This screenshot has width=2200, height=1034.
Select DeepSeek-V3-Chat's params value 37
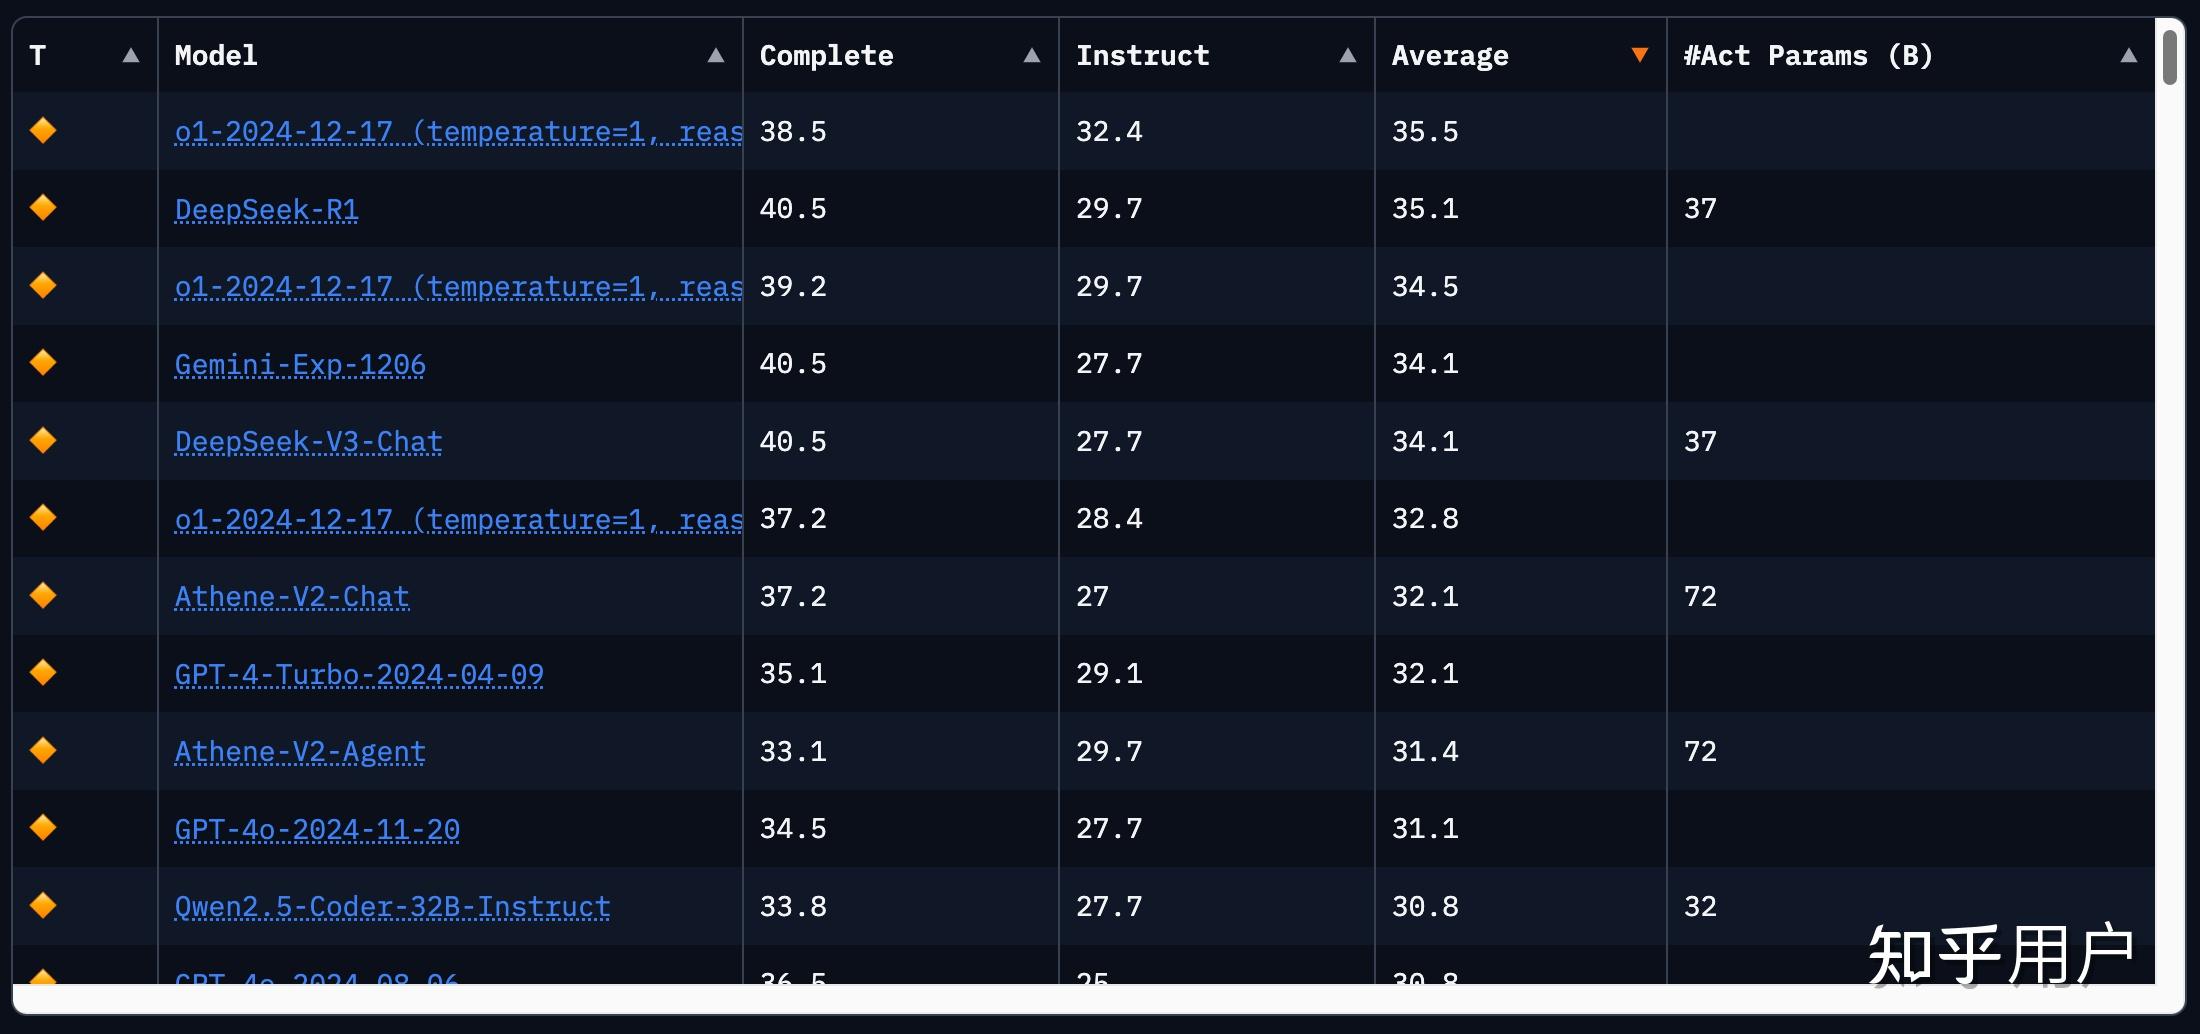pyautogui.click(x=1700, y=442)
